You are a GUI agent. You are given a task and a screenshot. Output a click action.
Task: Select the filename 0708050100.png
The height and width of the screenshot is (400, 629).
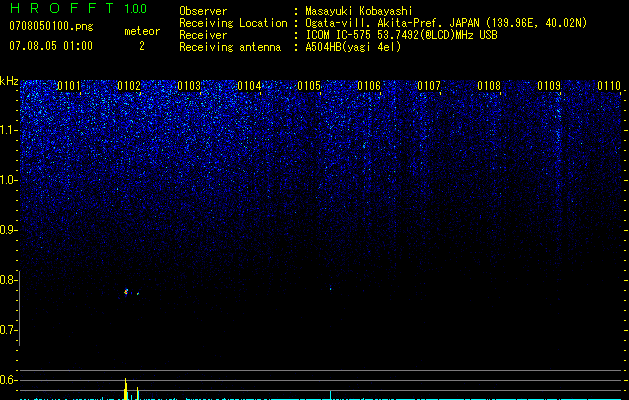click(51, 27)
